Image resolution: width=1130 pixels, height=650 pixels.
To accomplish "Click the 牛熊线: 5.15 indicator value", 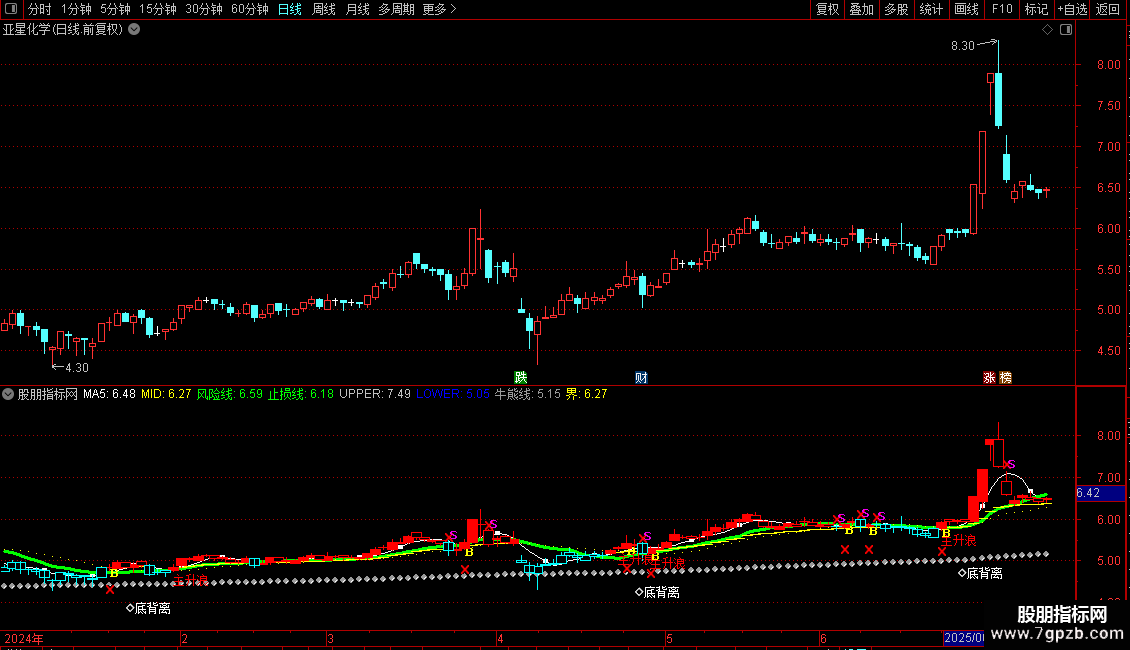I will pyautogui.click(x=528, y=394).
